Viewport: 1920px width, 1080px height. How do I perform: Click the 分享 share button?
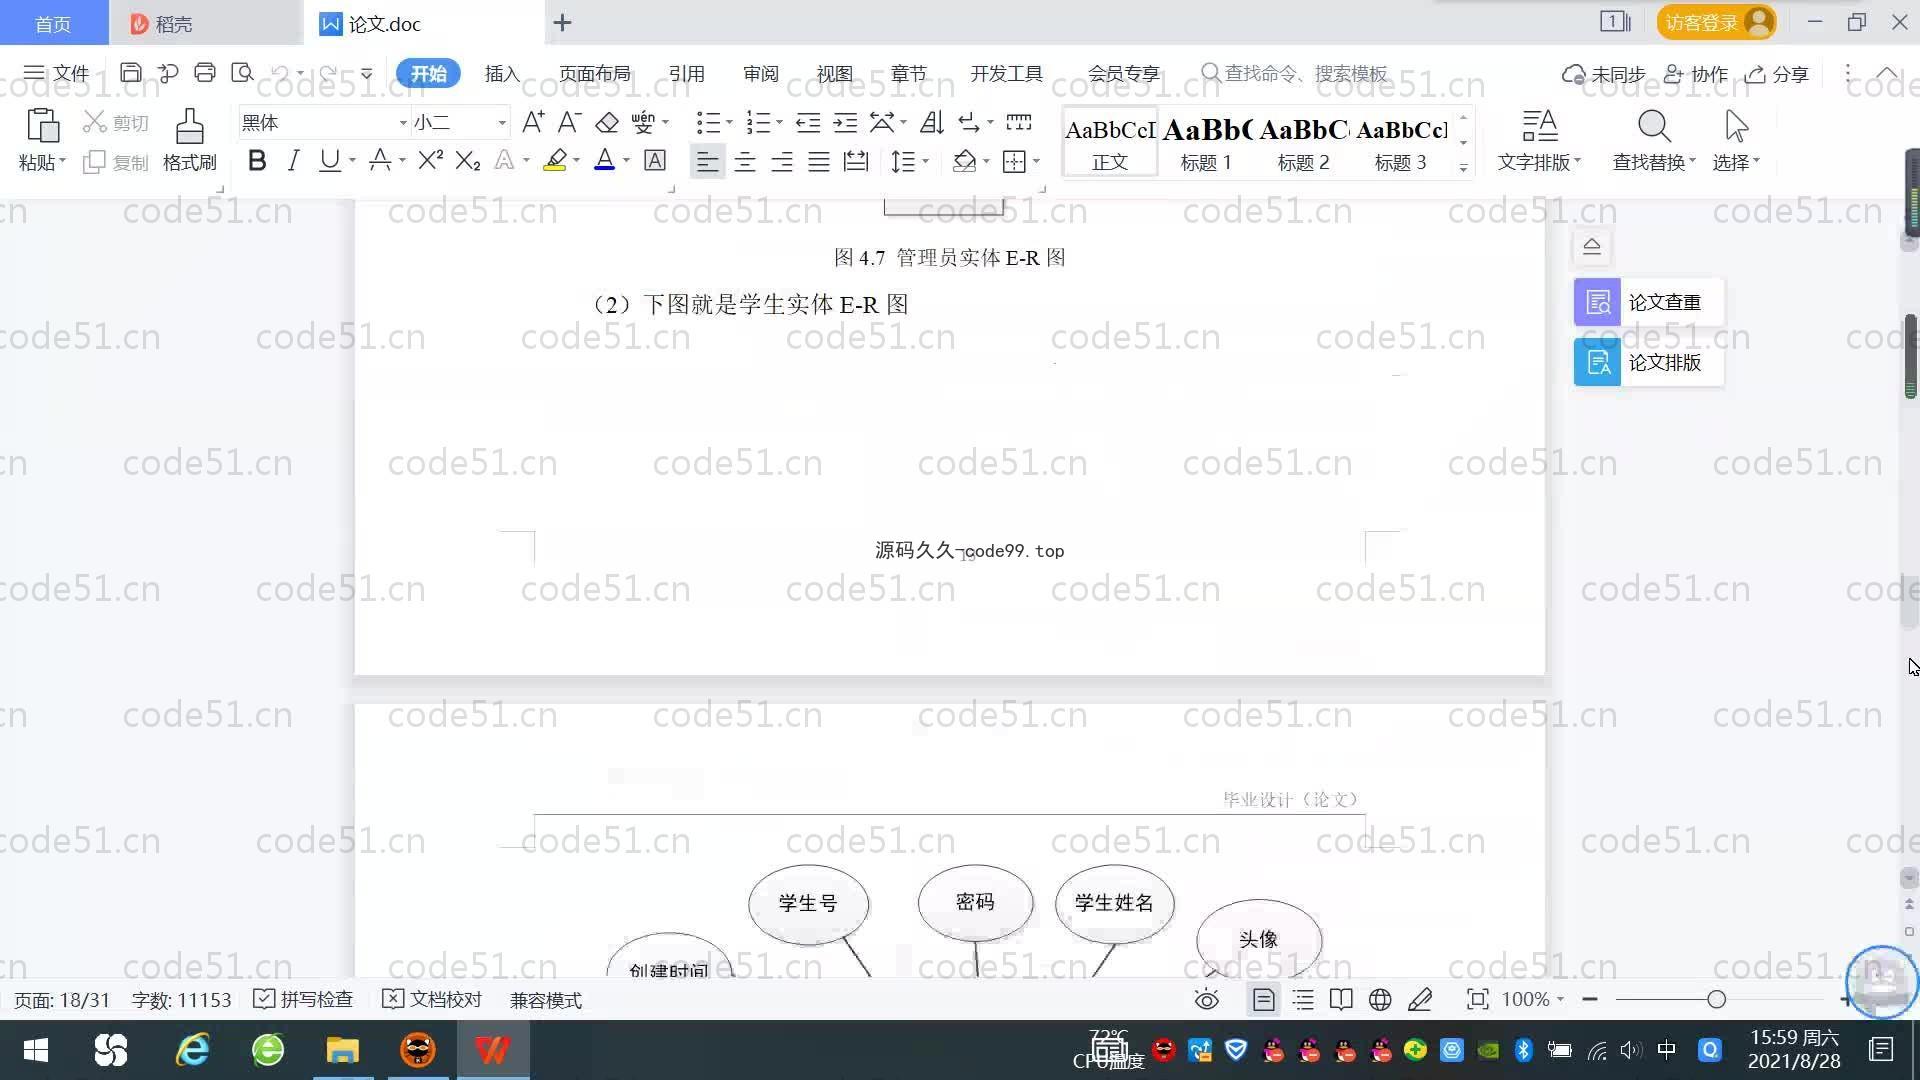[x=1777, y=74]
